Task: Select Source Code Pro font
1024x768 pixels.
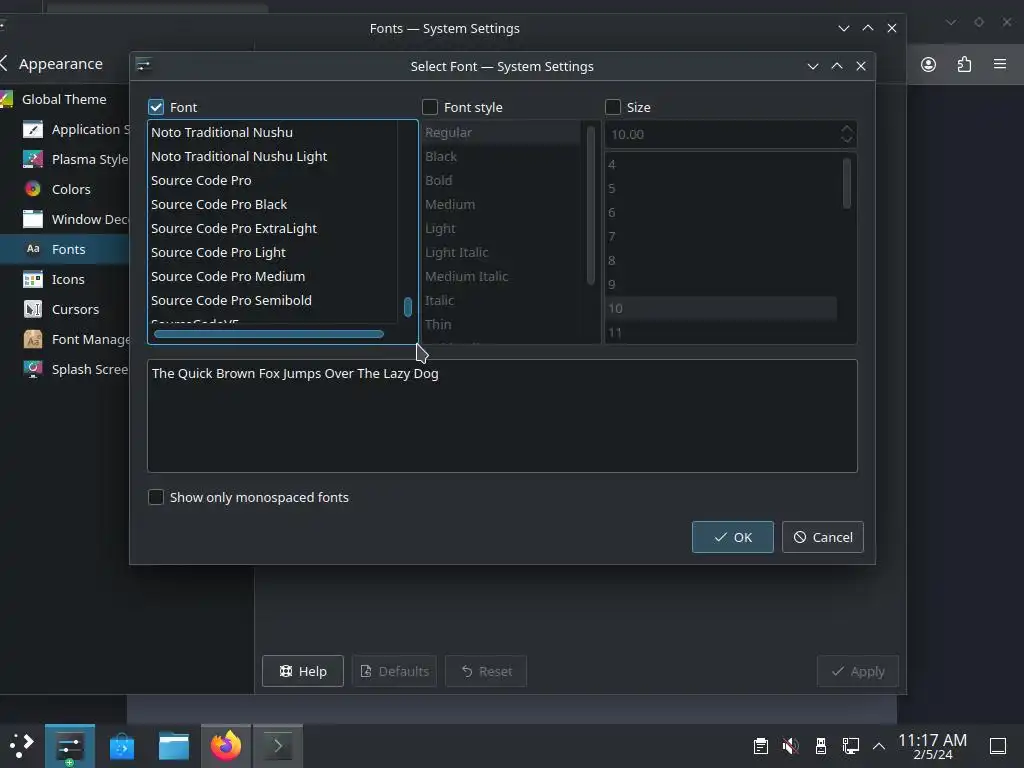Action: click(273, 180)
